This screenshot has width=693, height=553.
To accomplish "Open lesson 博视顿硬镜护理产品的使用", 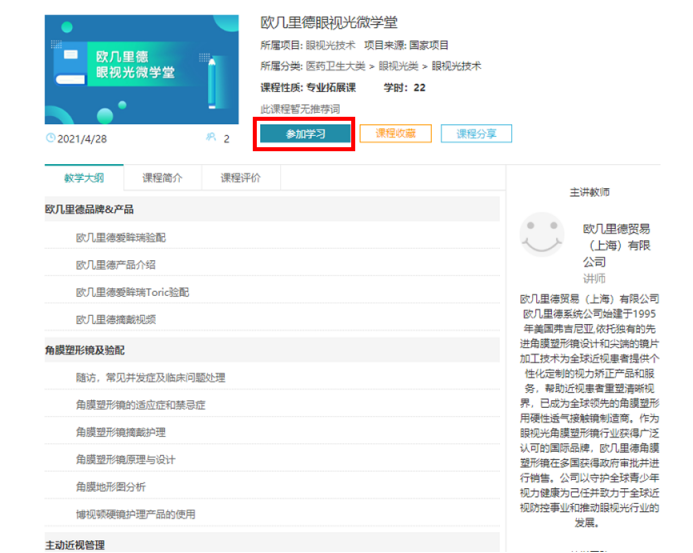I will pos(135,514).
